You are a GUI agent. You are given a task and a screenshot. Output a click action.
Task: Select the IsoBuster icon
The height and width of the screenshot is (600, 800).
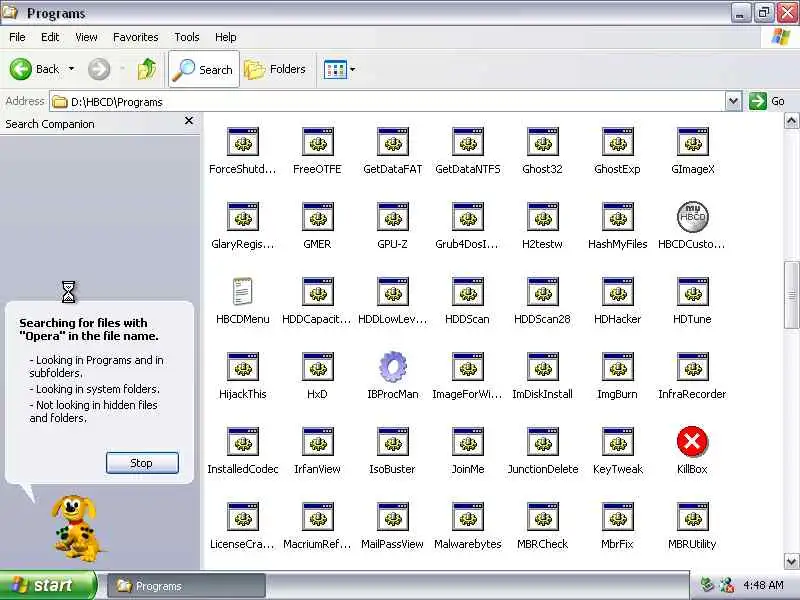(x=393, y=441)
